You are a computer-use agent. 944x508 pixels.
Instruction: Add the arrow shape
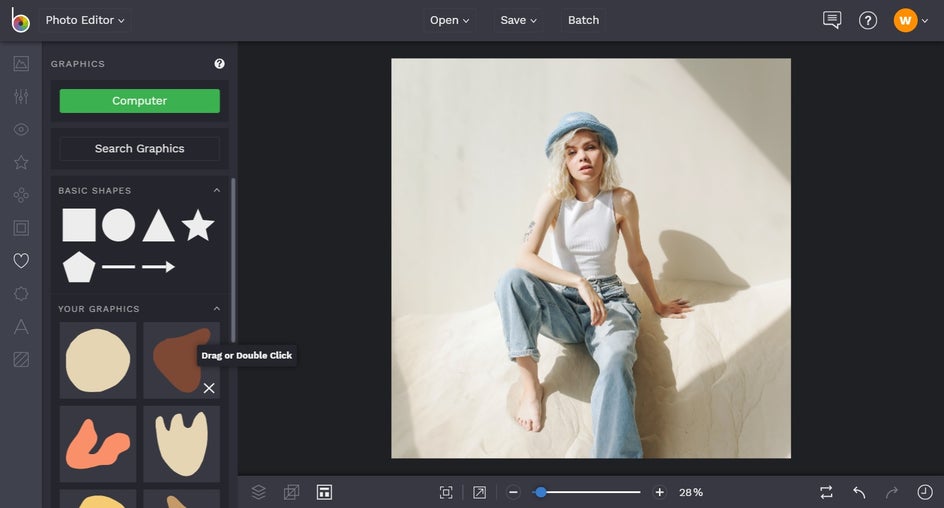[158, 267]
